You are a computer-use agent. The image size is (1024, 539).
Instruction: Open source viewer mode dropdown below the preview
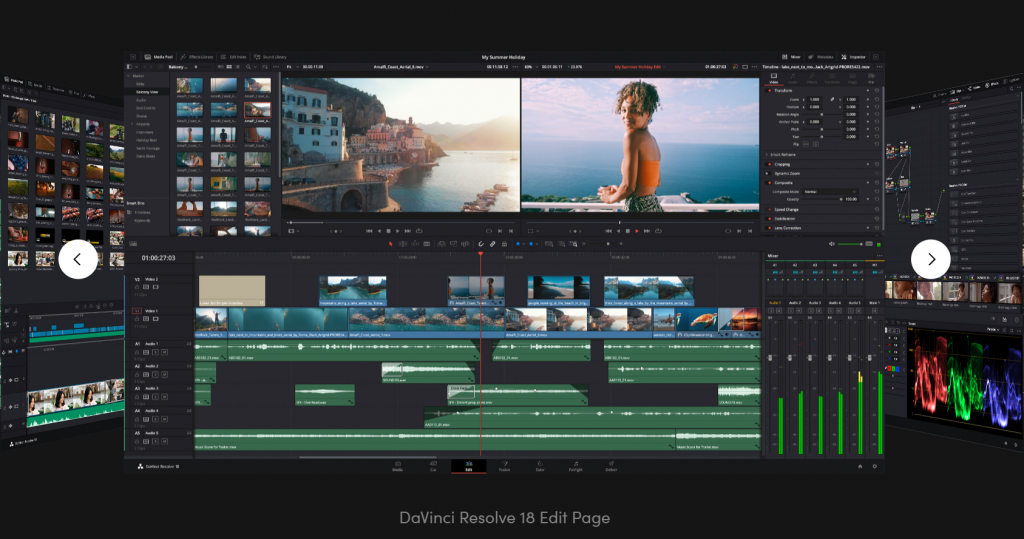click(x=293, y=231)
